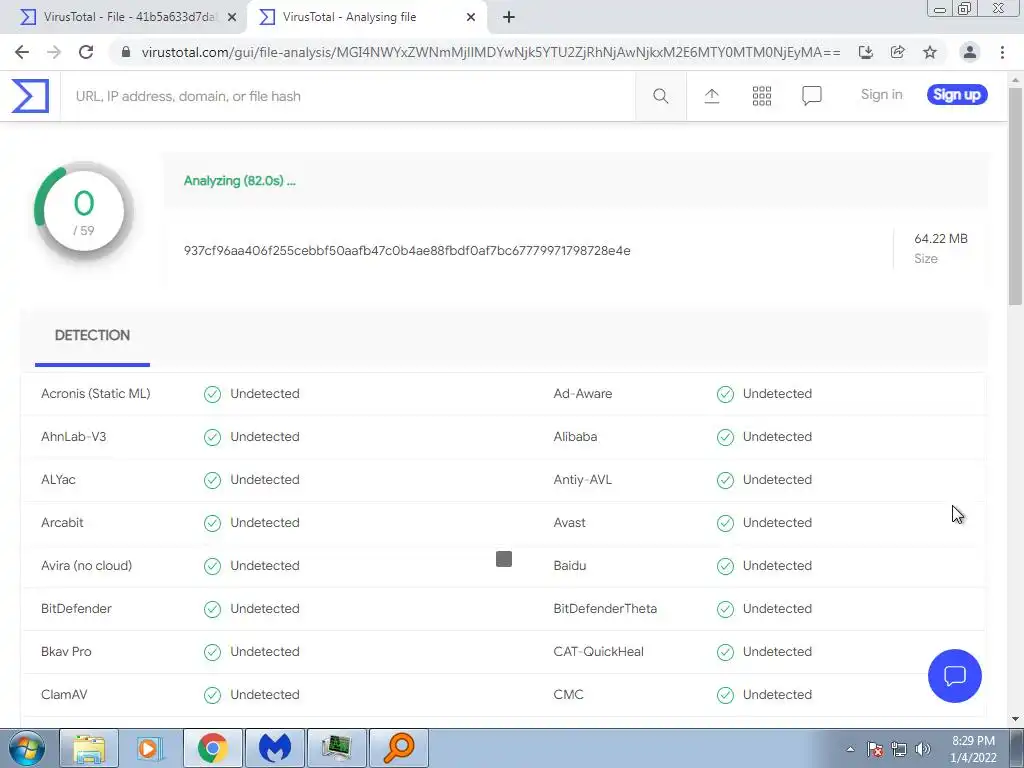
Task: Open the Chrome profile avatar icon
Action: click(970, 52)
